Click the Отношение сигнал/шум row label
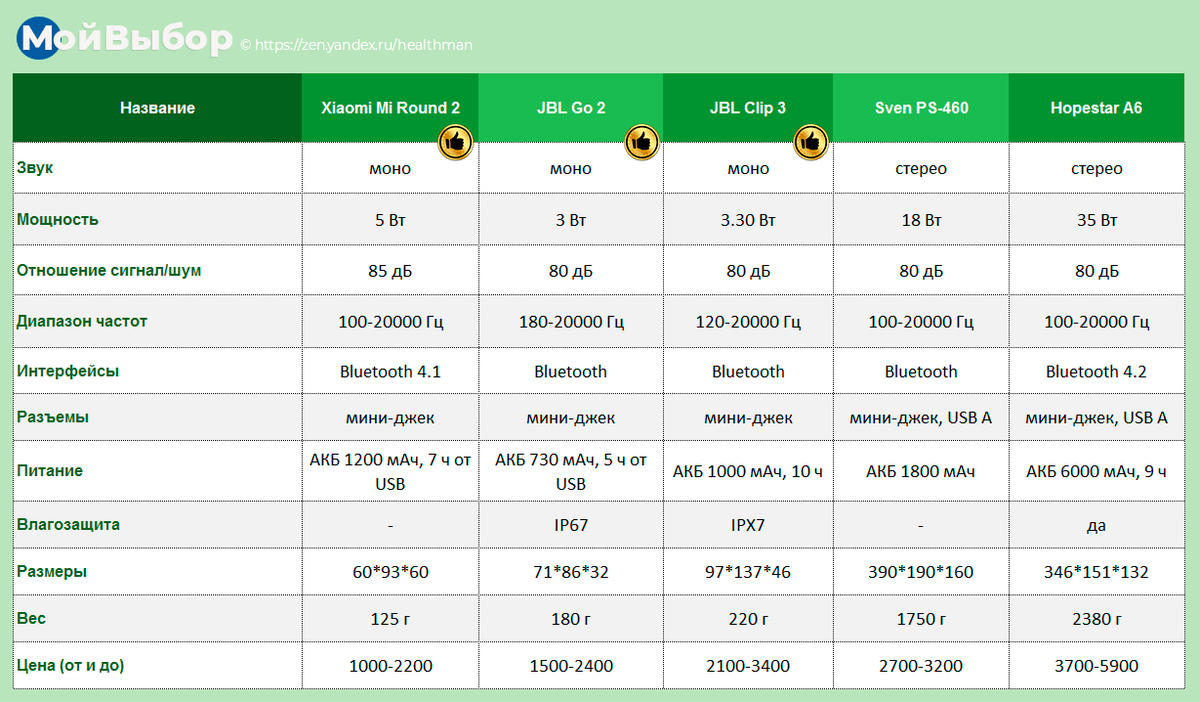The width and height of the screenshot is (1200, 702). coord(109,270)
